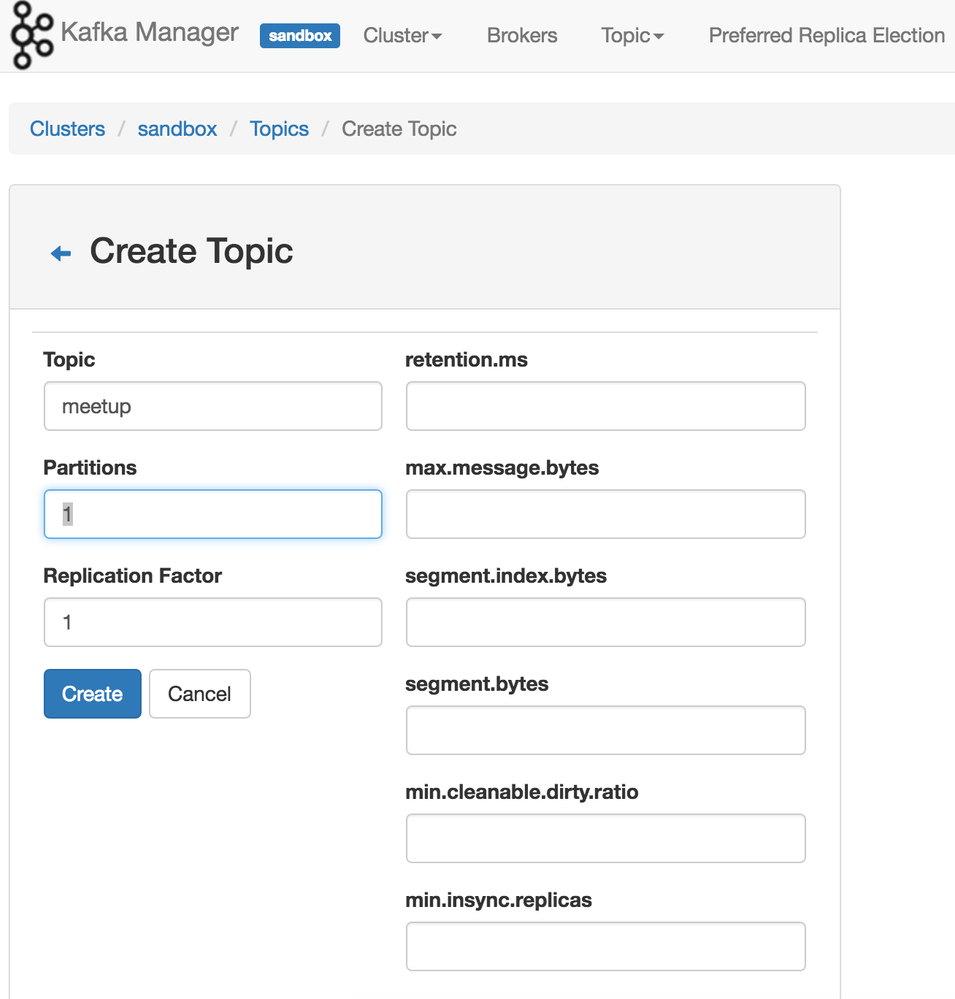Click the segment.index.bytes input
This screenshot has height=999, width=955.
pyautogui.click(x=605, y=622)
